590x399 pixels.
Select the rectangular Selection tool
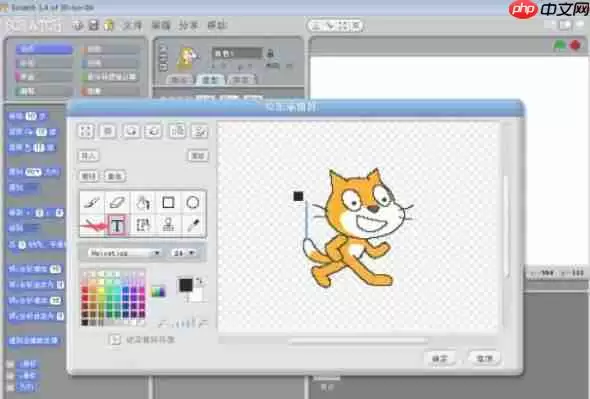pos(143,225)
